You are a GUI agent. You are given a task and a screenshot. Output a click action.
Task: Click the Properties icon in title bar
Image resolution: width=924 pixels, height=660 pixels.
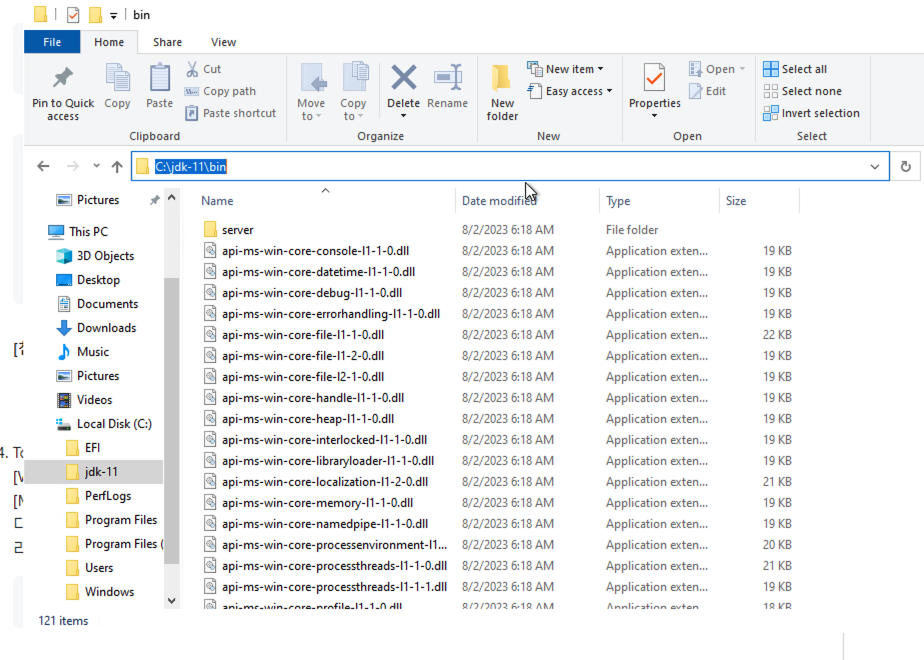coord(72,15)
